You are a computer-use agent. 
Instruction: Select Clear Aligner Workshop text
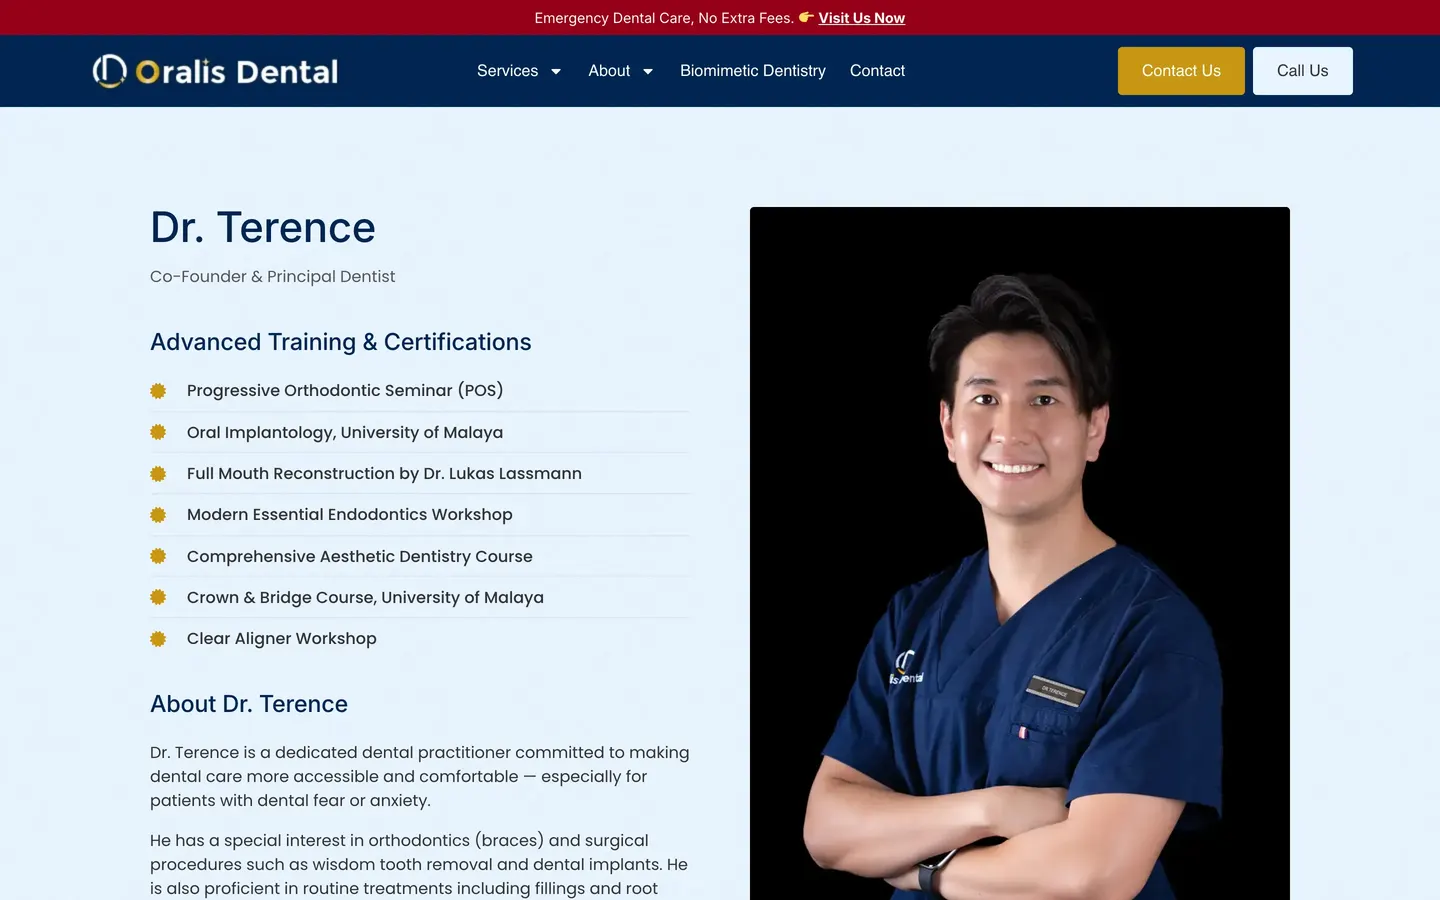pyautogui.click(x=282, y=638)
